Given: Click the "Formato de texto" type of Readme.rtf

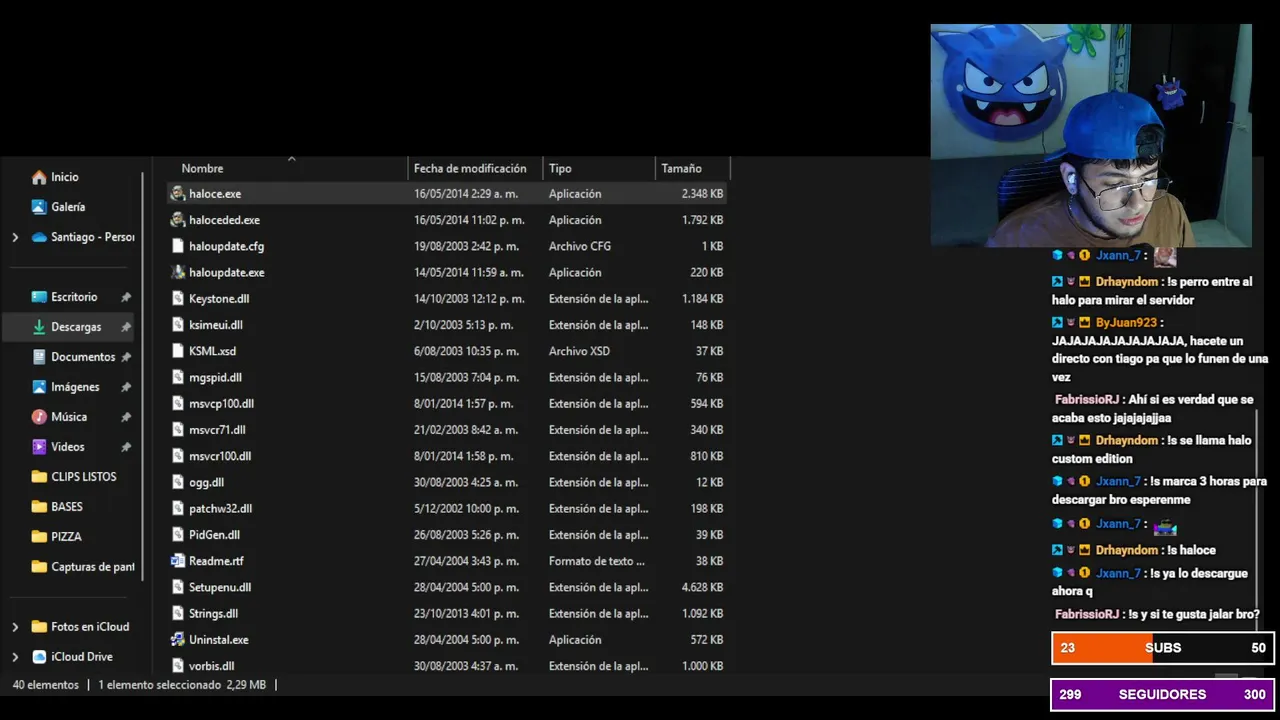Looking at the screenshot, I should pos(596,561).
